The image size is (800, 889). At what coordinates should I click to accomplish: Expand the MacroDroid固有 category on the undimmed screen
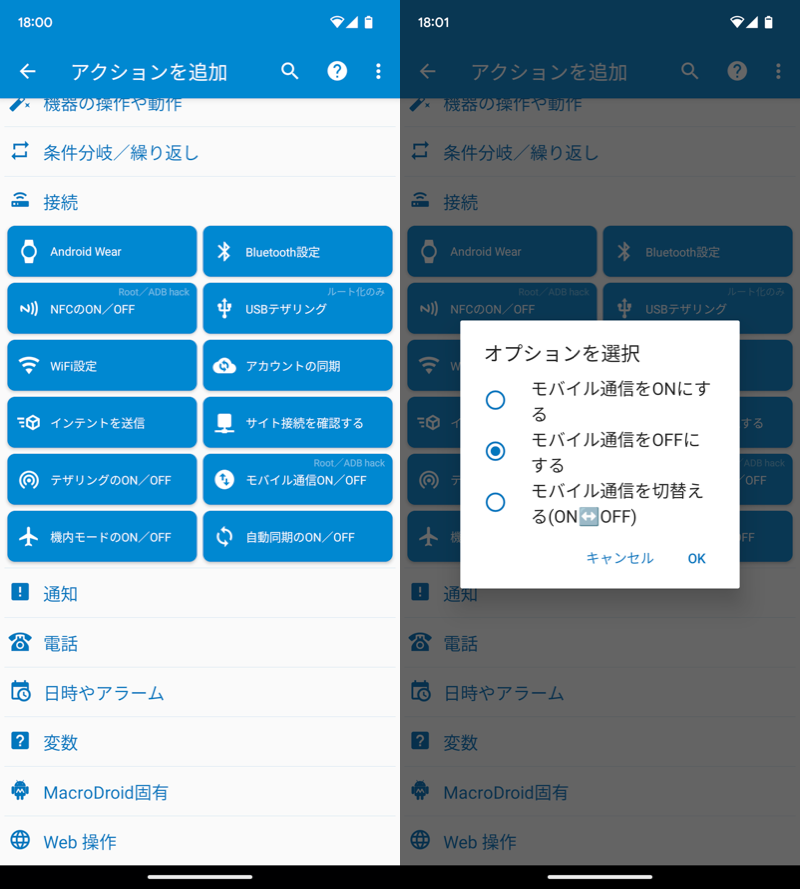(105, 792)
